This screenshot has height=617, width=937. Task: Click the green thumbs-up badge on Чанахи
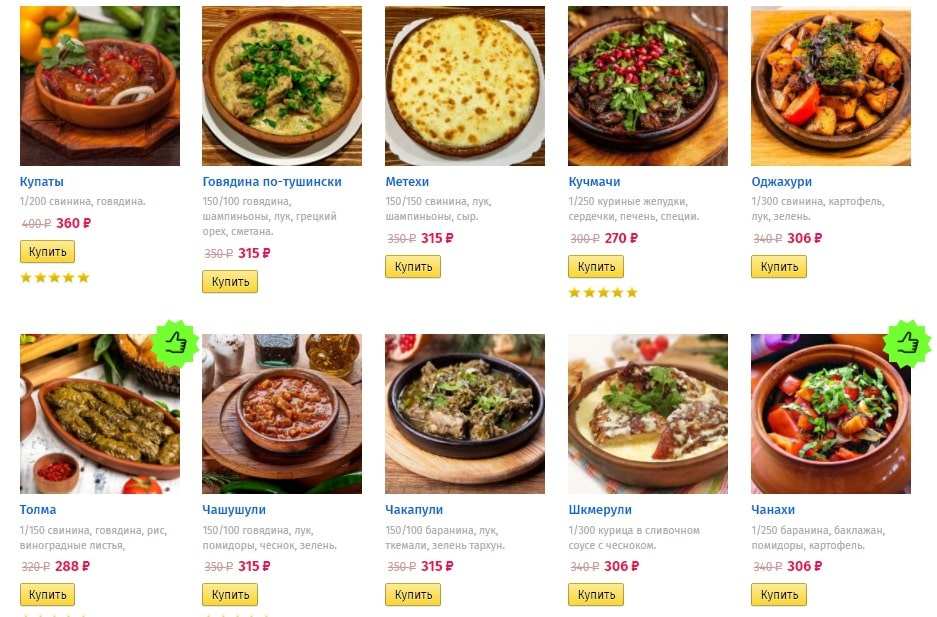[x=907, y=344]
